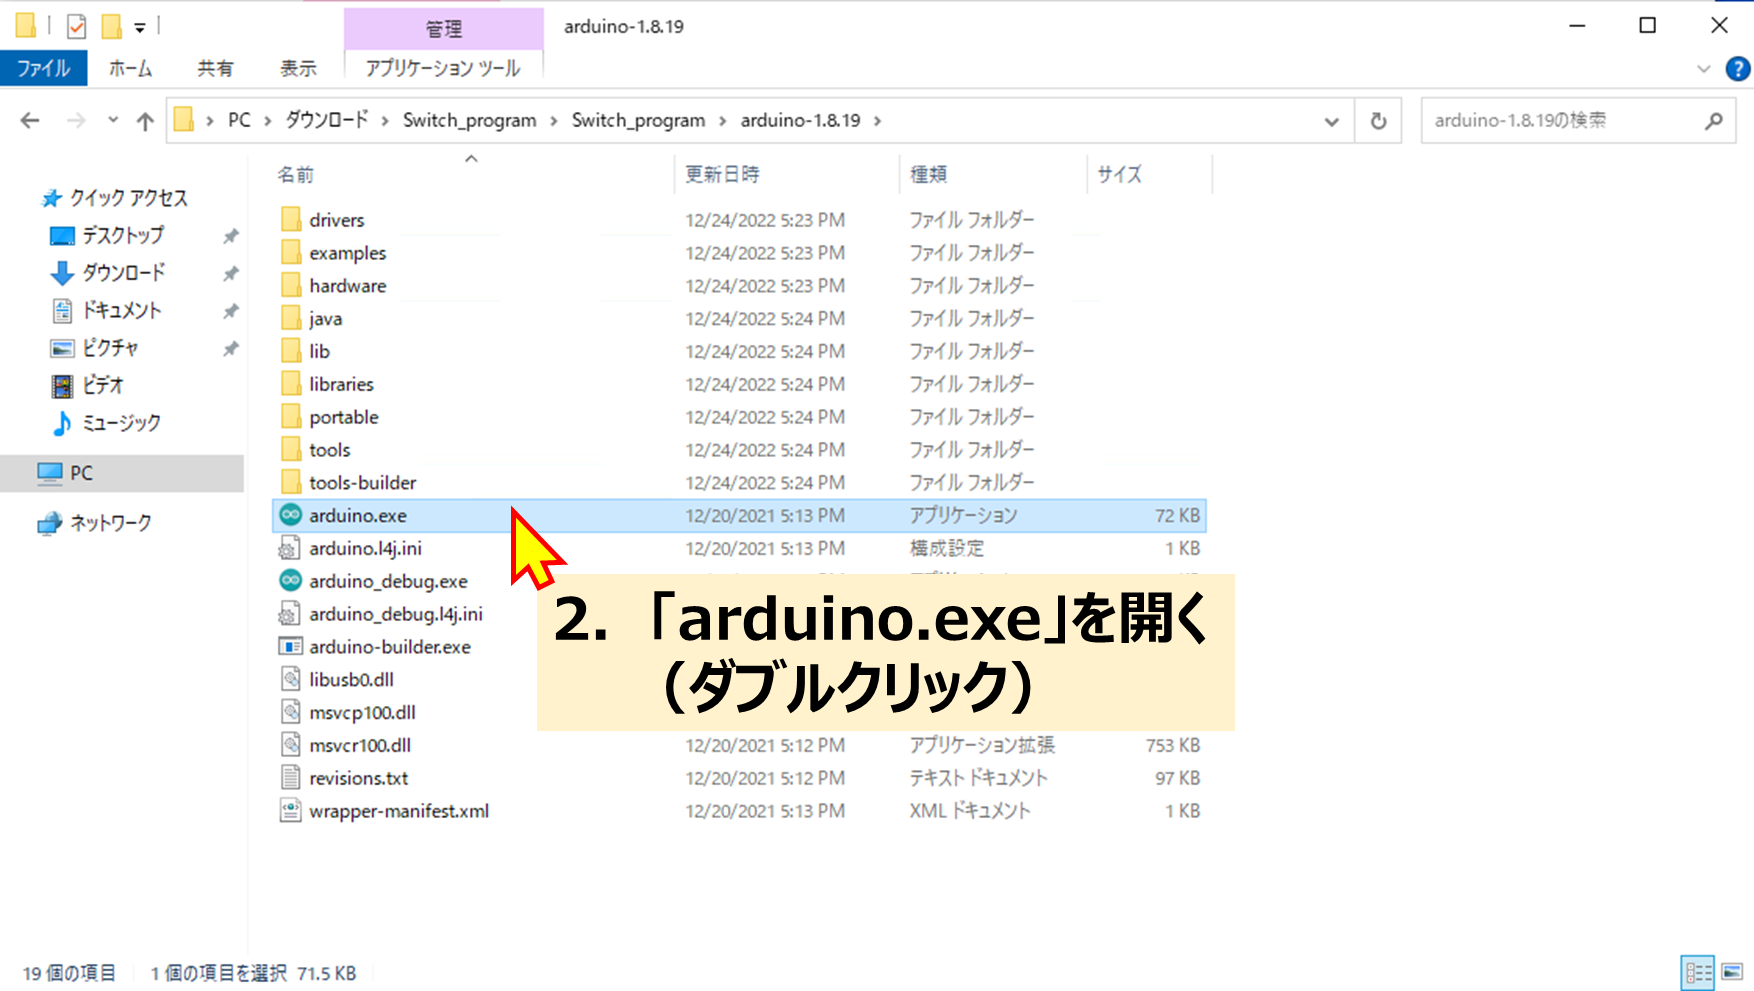Sort files by サイズ column header
This screenshot has height=991, width=1754.
pyautogui.click(x=1119, y=174)
